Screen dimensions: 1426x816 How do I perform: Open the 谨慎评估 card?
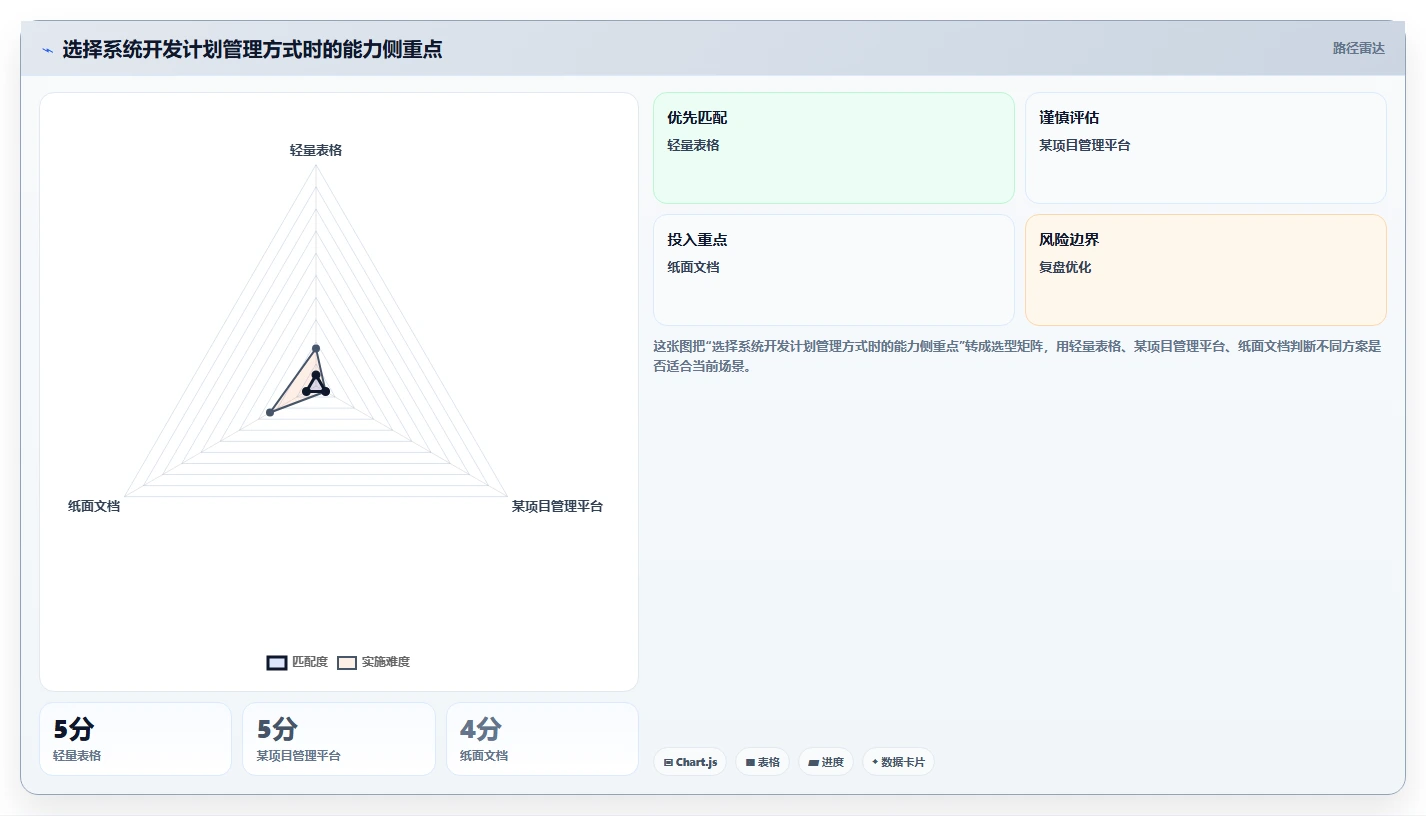point(1206,148)
